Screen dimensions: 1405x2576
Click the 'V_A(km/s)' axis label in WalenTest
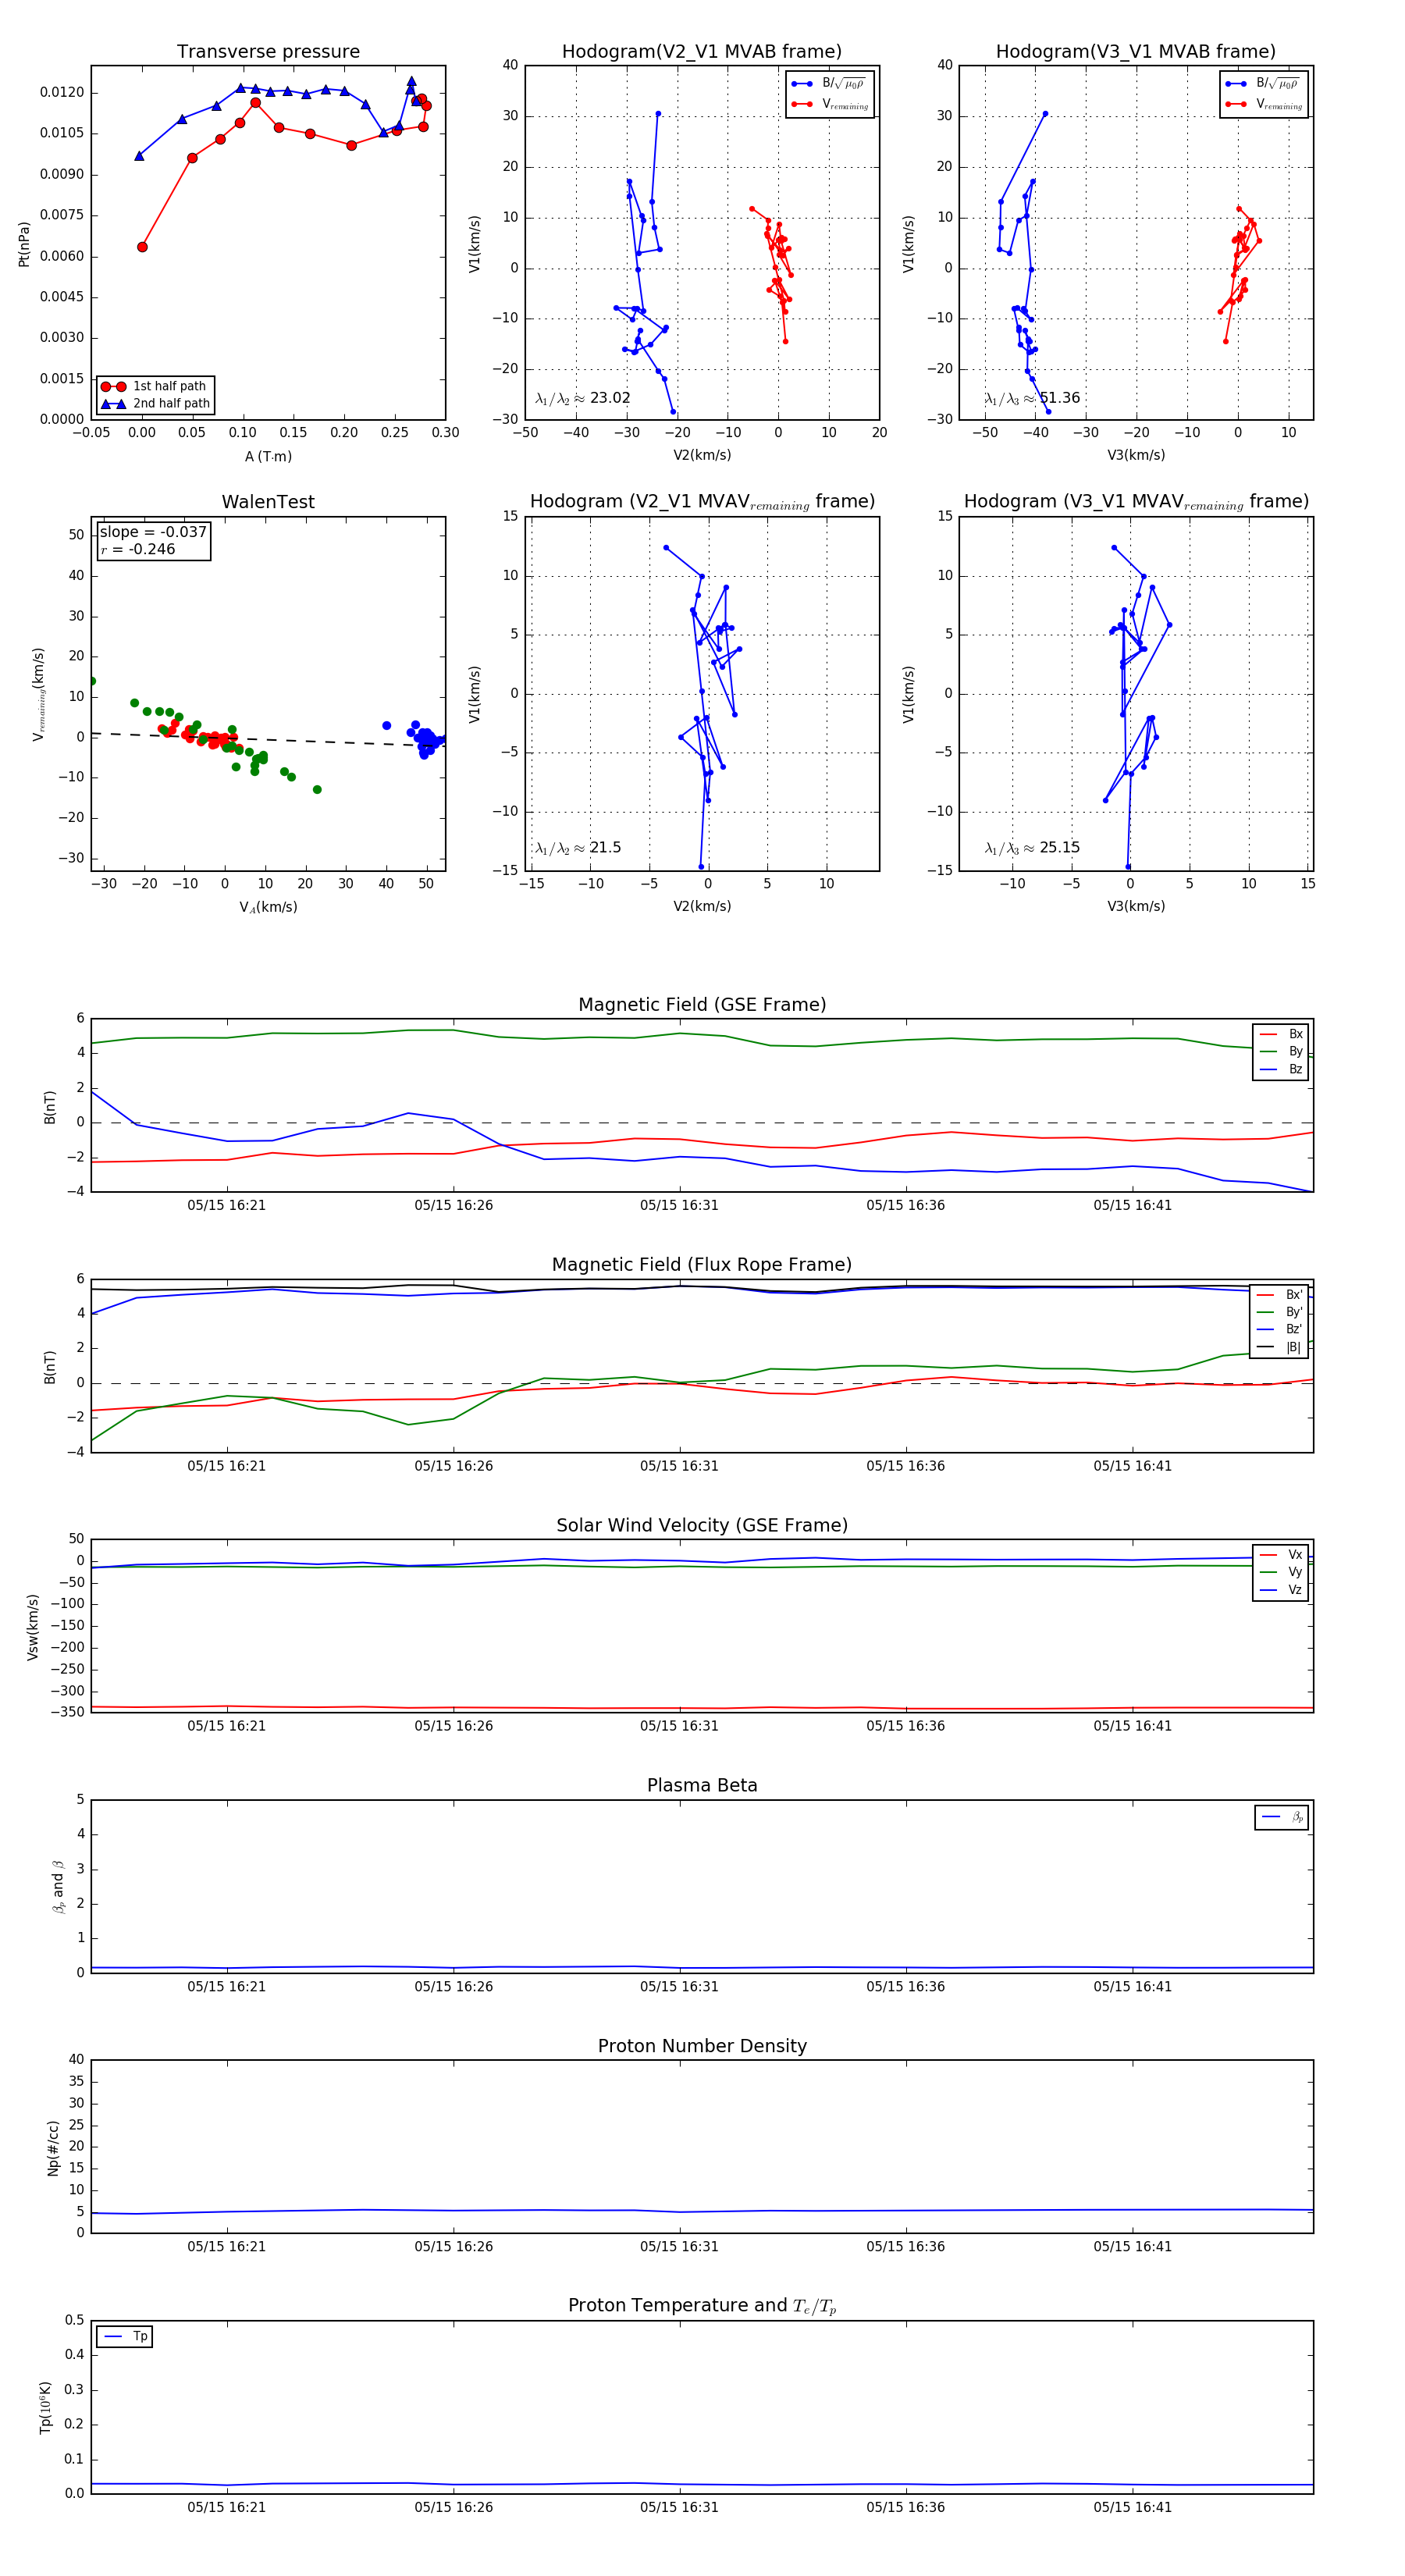tap(268, 907)
